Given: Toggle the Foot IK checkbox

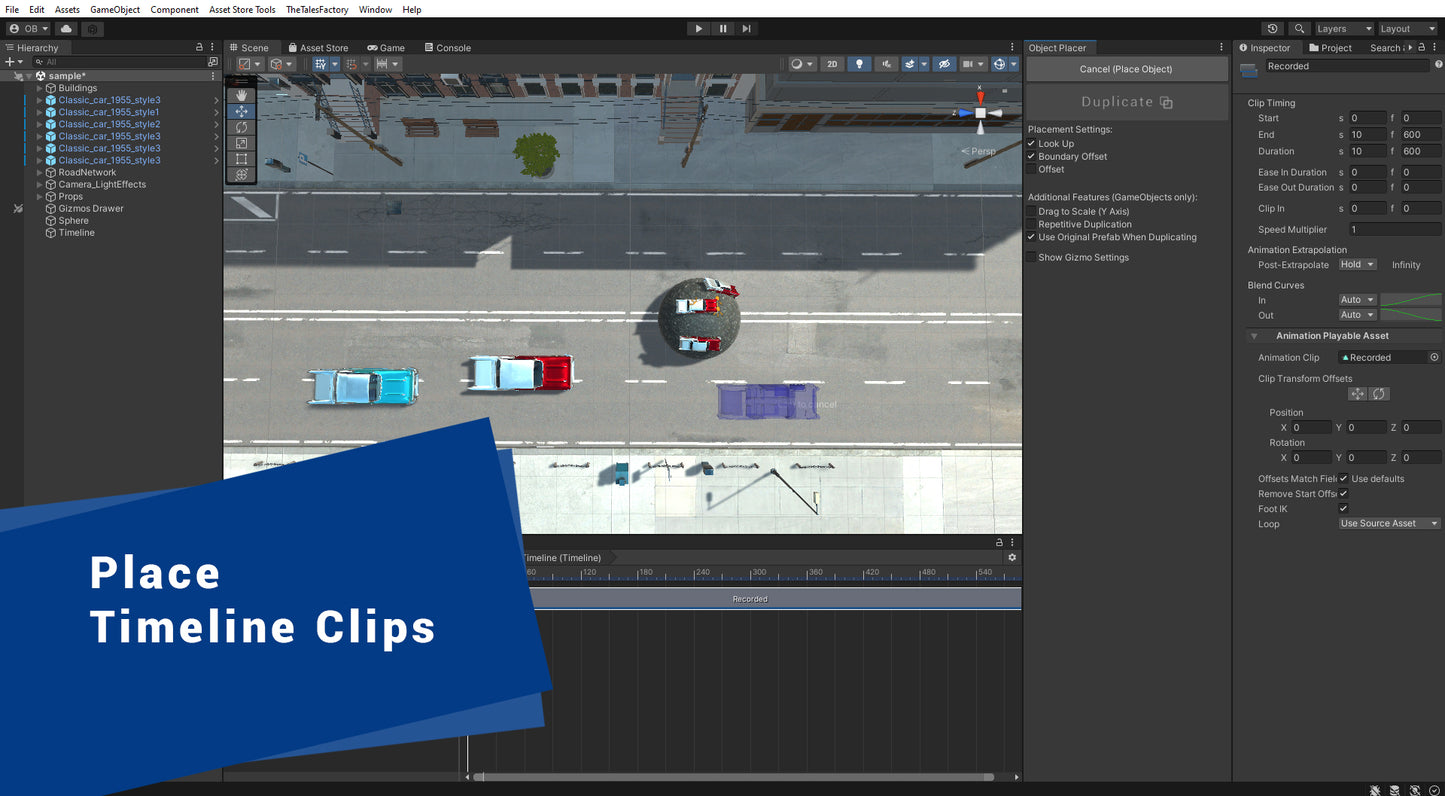Looking at the screenshot, I should (1343, 509).
